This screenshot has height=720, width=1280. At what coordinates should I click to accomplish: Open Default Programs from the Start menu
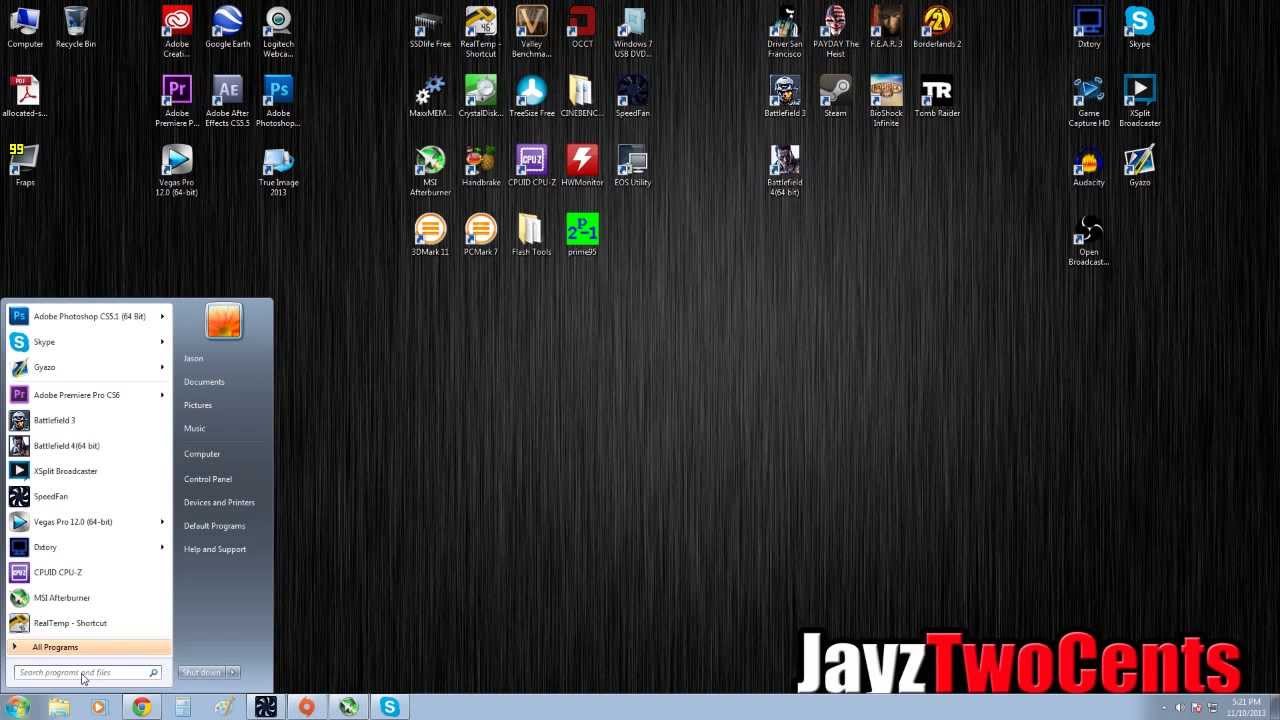point(214,526)
